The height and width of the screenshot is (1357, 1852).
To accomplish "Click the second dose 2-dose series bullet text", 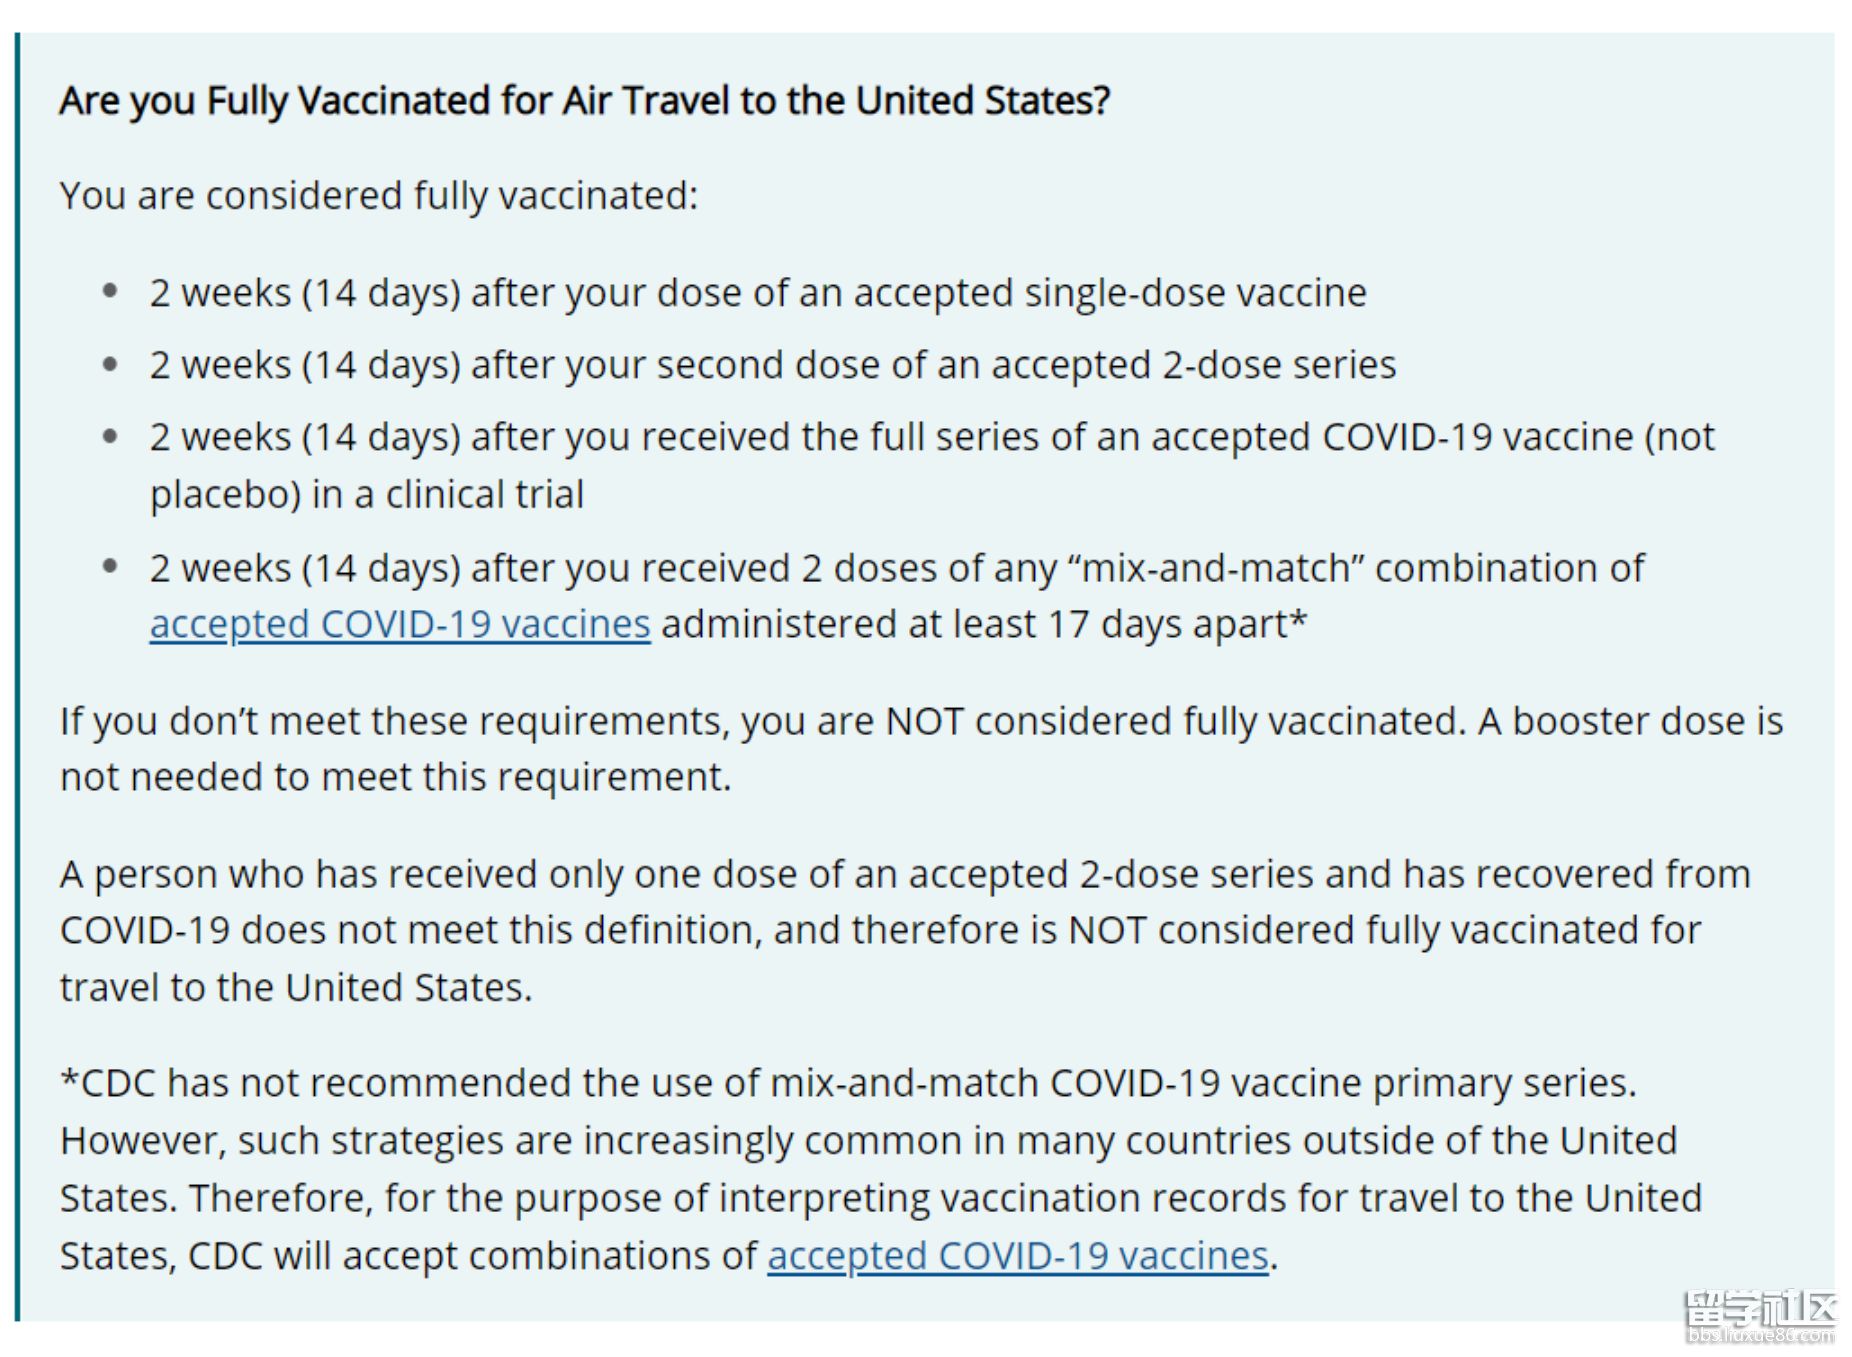I will (772, 365).
